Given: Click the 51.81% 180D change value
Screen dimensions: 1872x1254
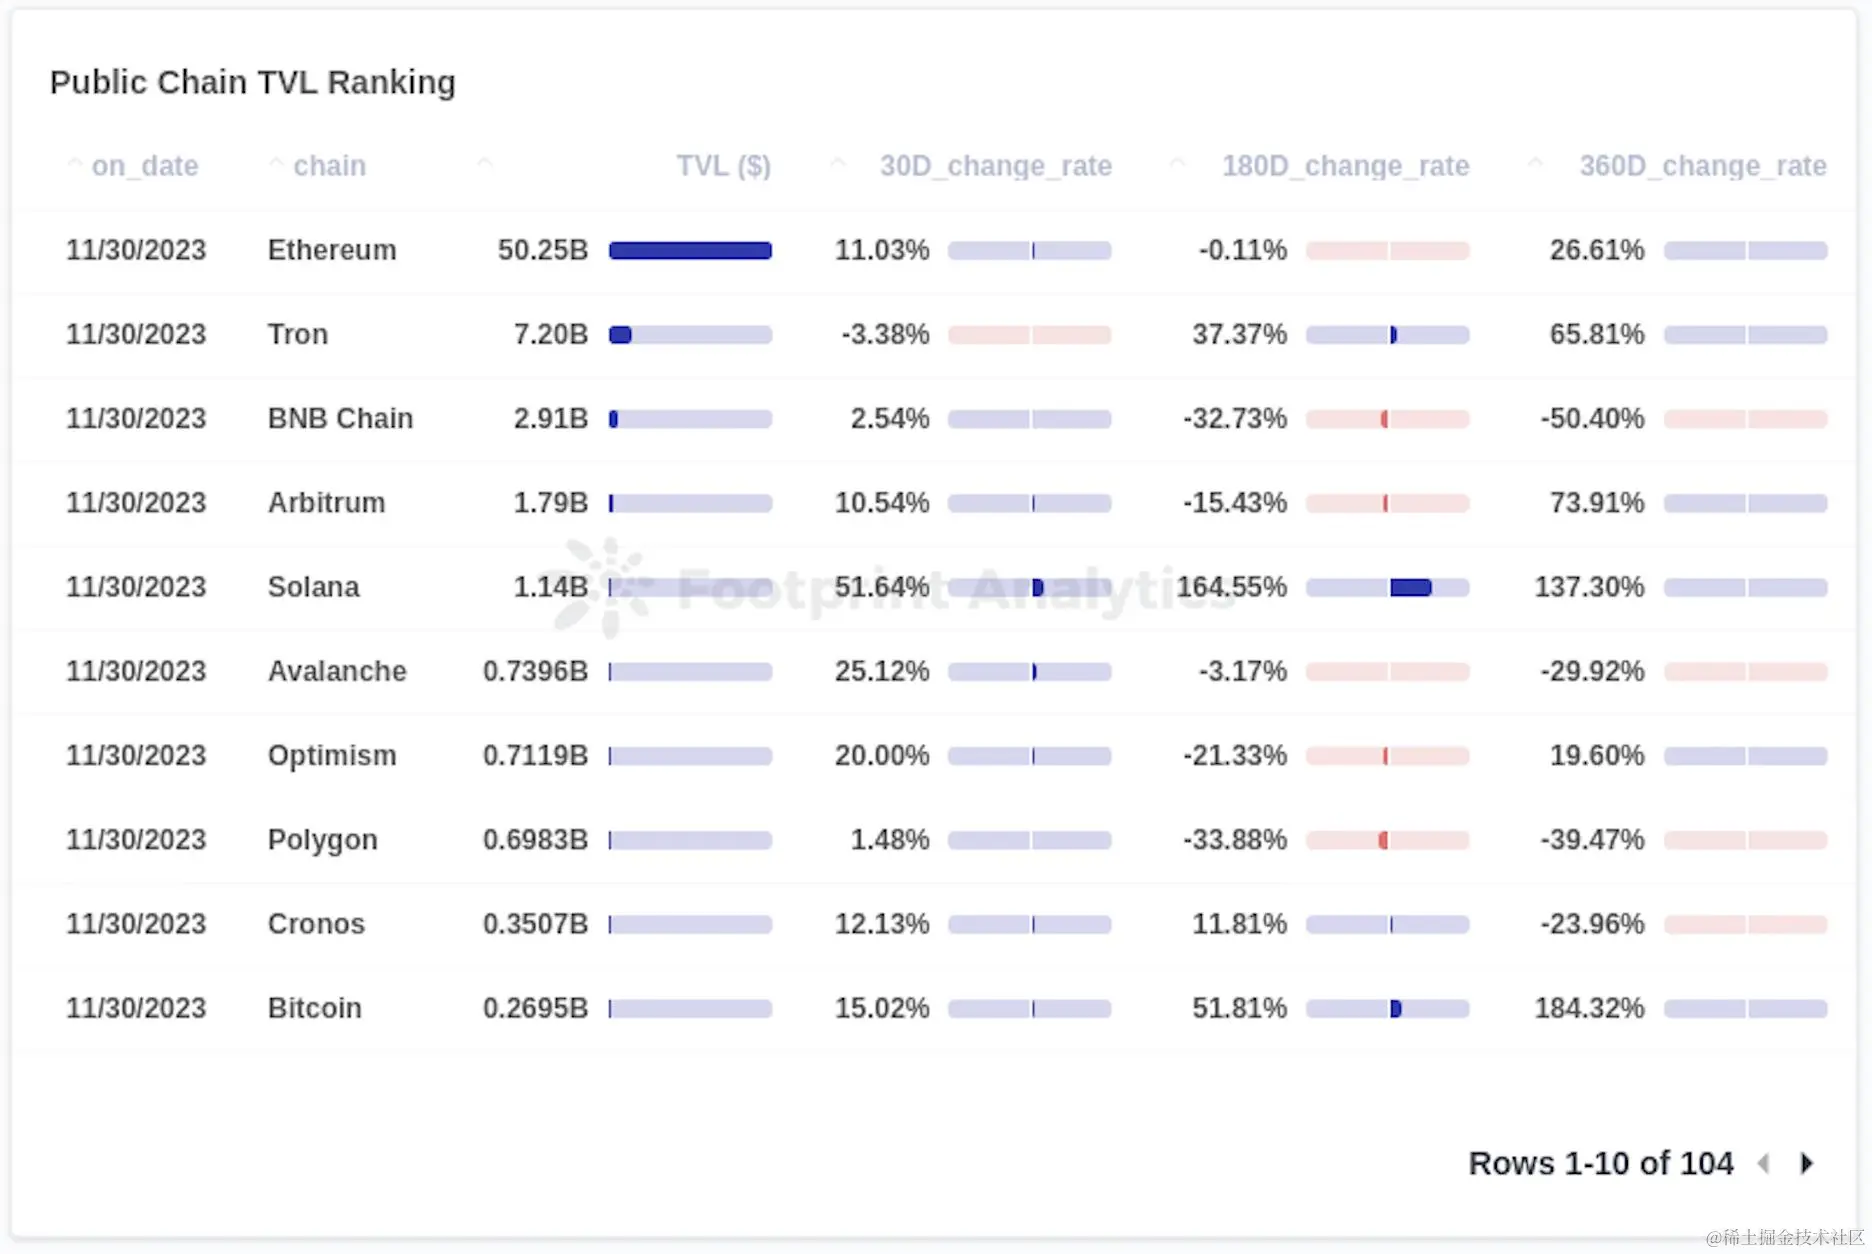Looking at the screenshot, I should (x=1239, y=1008).
